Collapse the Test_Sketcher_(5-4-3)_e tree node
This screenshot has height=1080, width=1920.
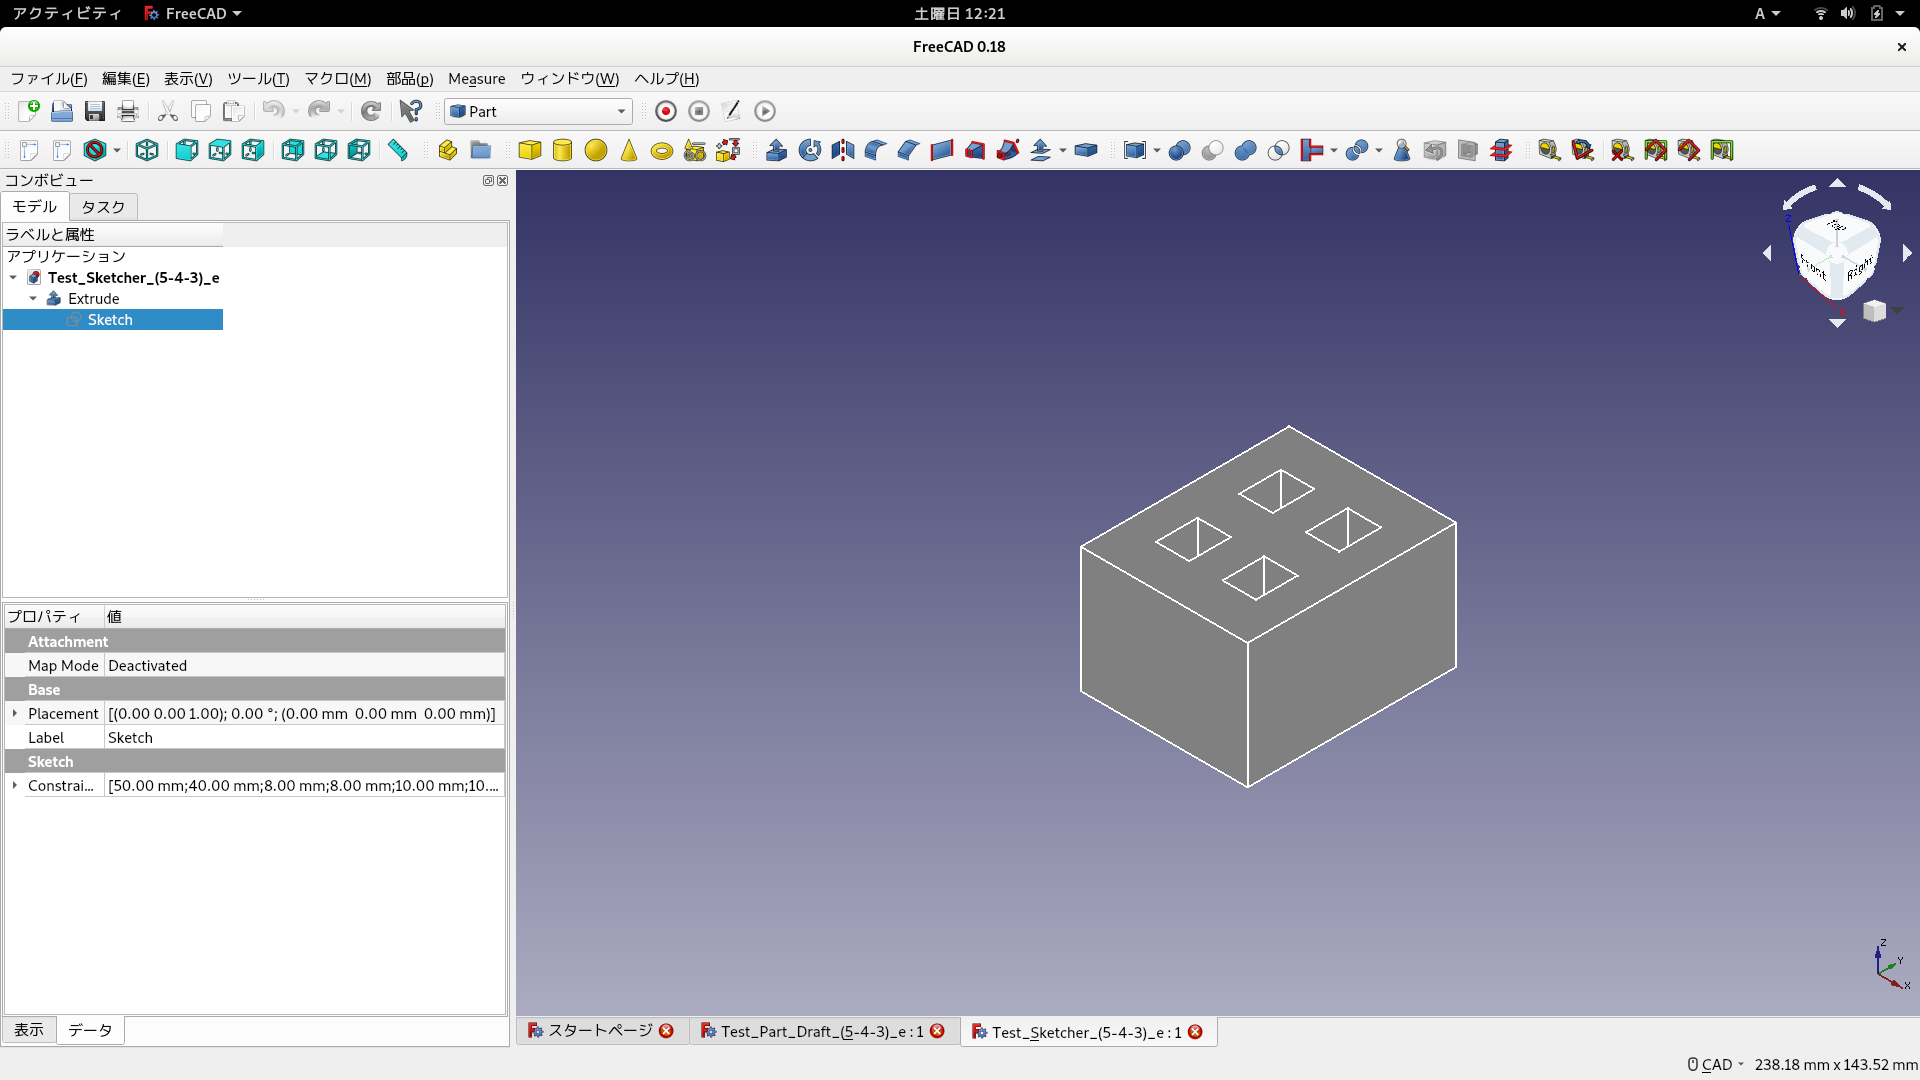(x=13, y=278)
